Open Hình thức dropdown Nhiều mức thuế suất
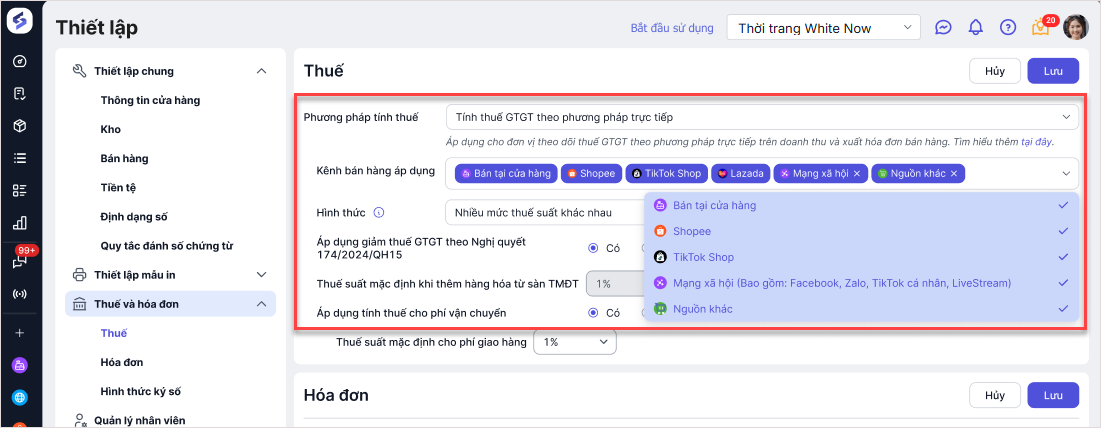This screenshot has width=1101, height=428. coord(544,212)
